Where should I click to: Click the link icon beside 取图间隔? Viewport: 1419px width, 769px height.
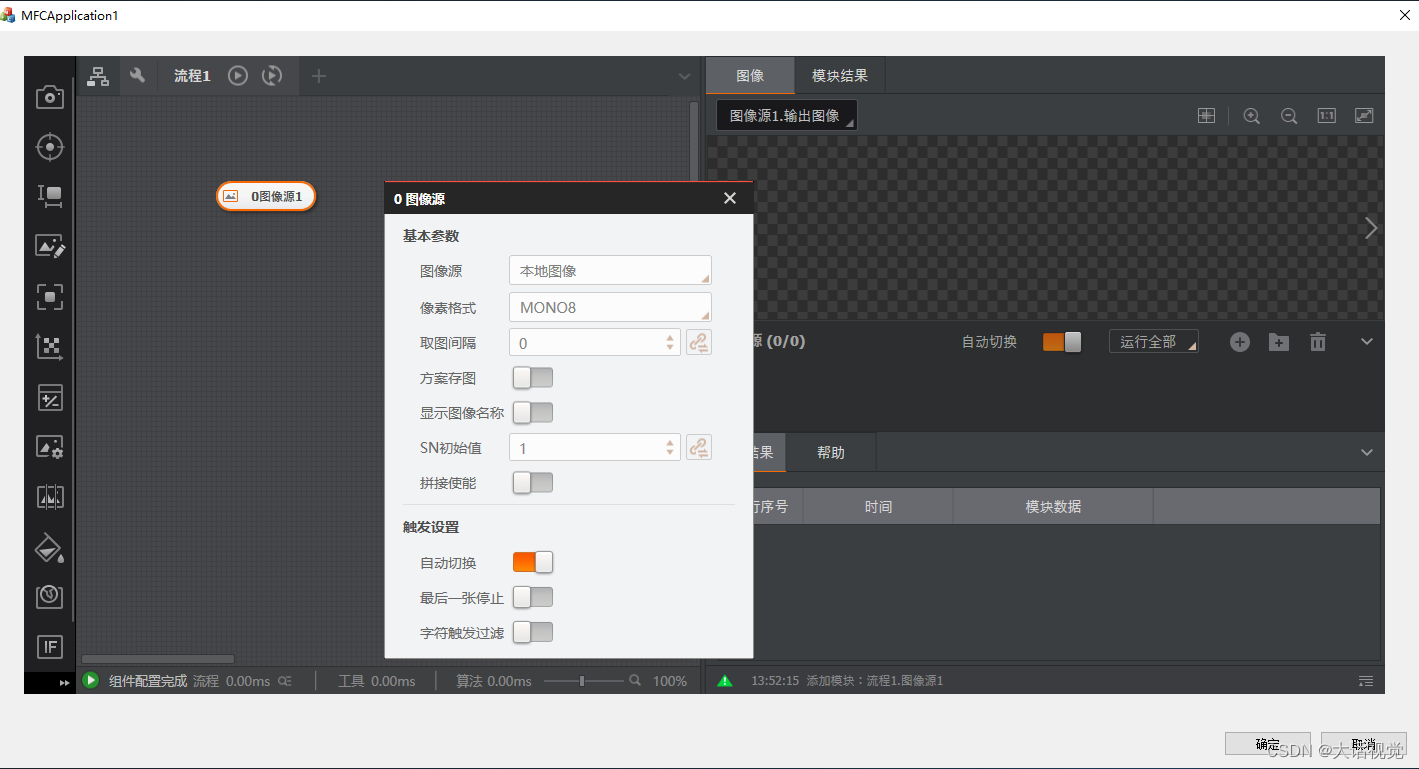[x=699, y=343]
